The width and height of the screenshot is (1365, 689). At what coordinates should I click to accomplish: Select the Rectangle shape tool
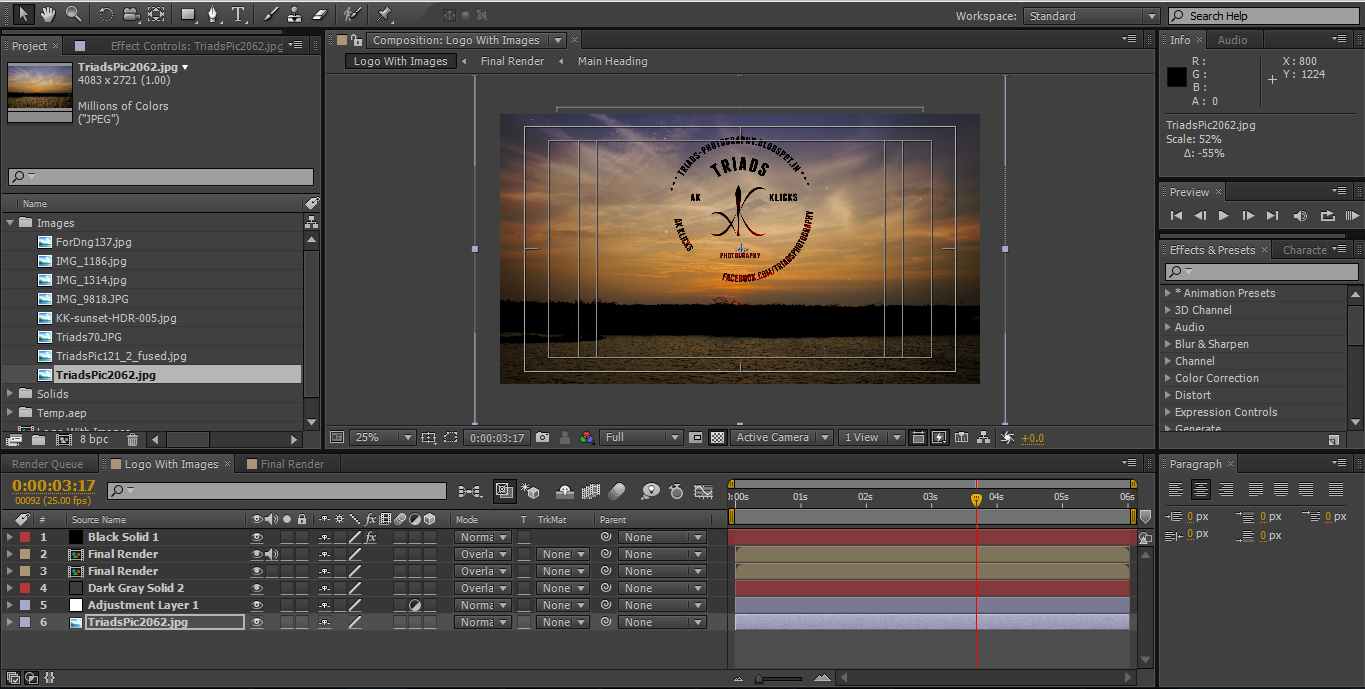pyautogui.click(x=188, y=14)
